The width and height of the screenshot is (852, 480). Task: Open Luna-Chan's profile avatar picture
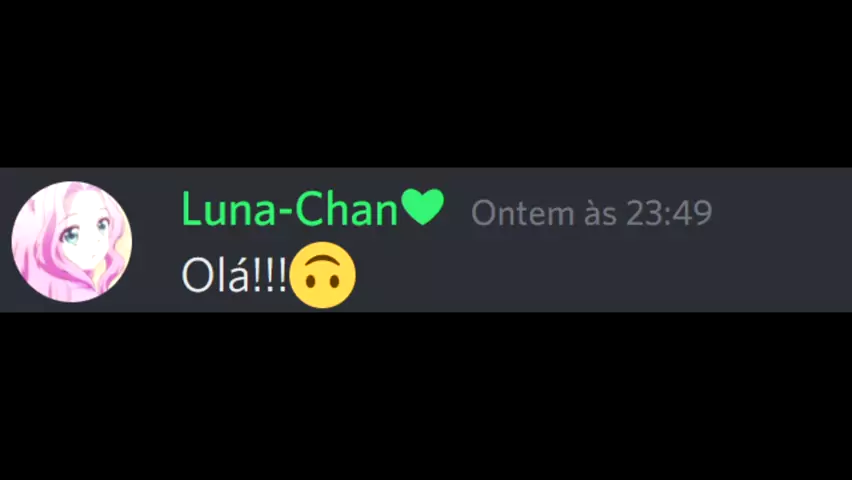point(72,242)
